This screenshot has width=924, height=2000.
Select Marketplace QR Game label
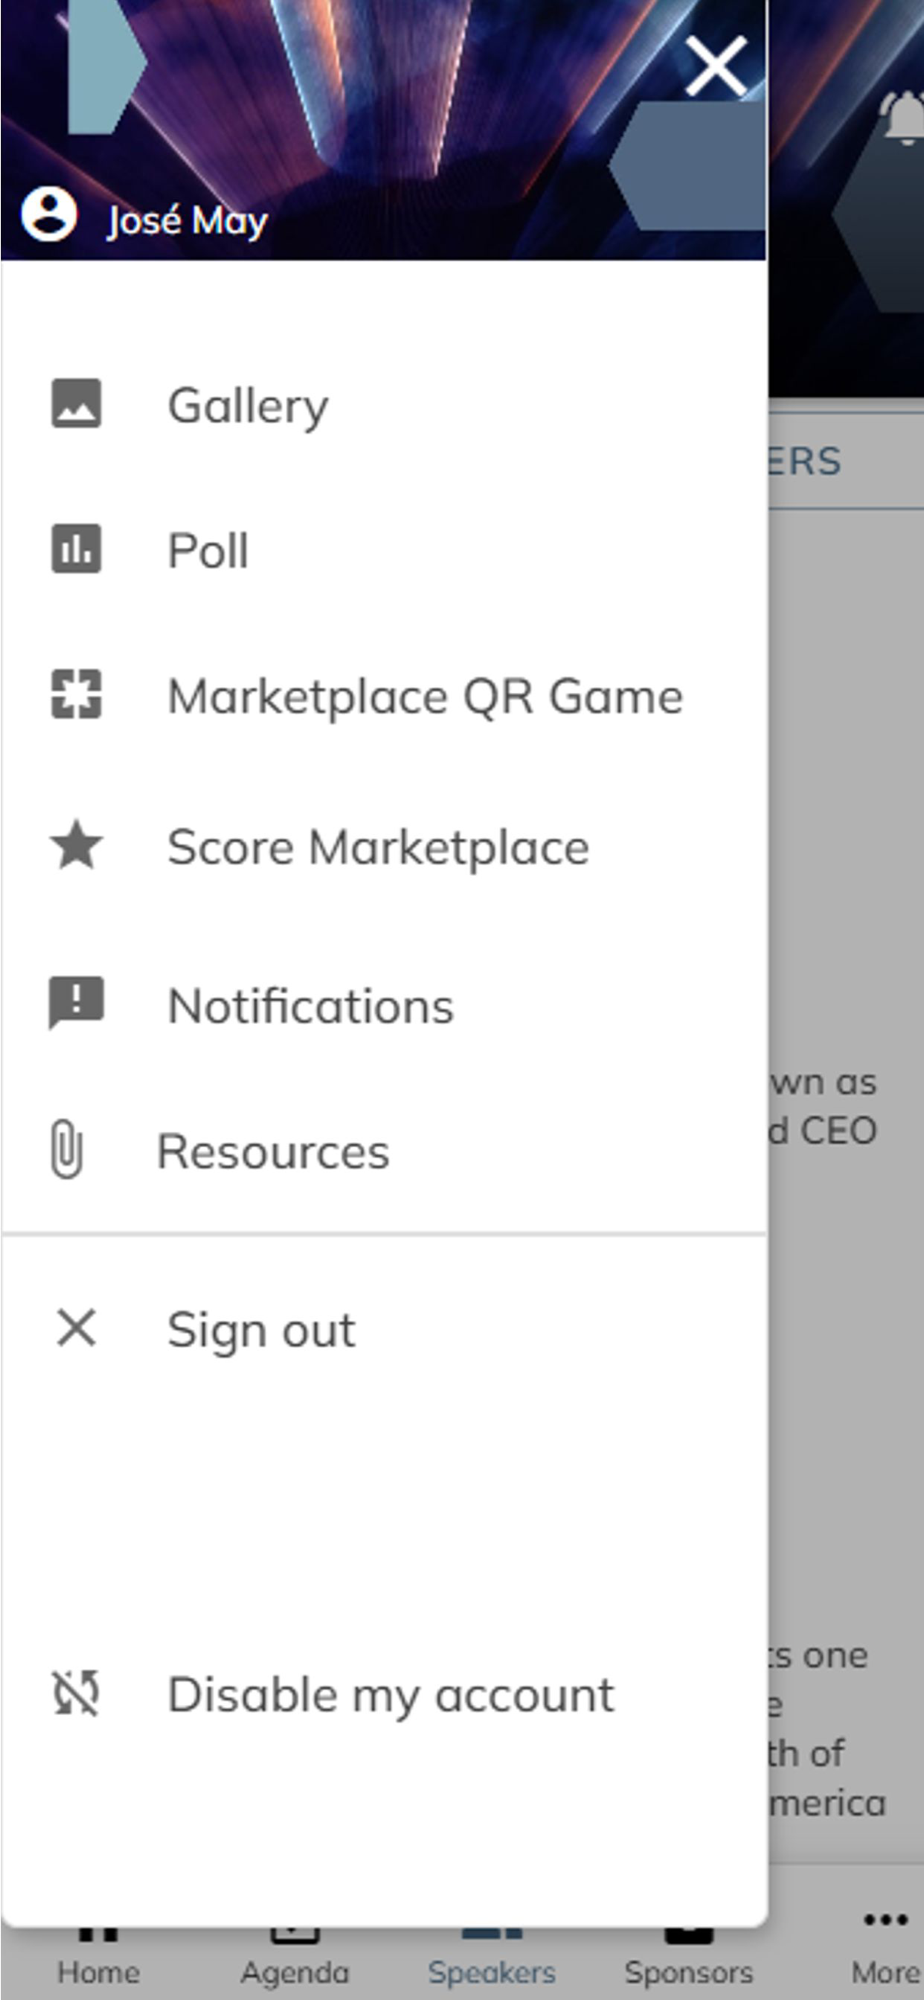[425, 697]
